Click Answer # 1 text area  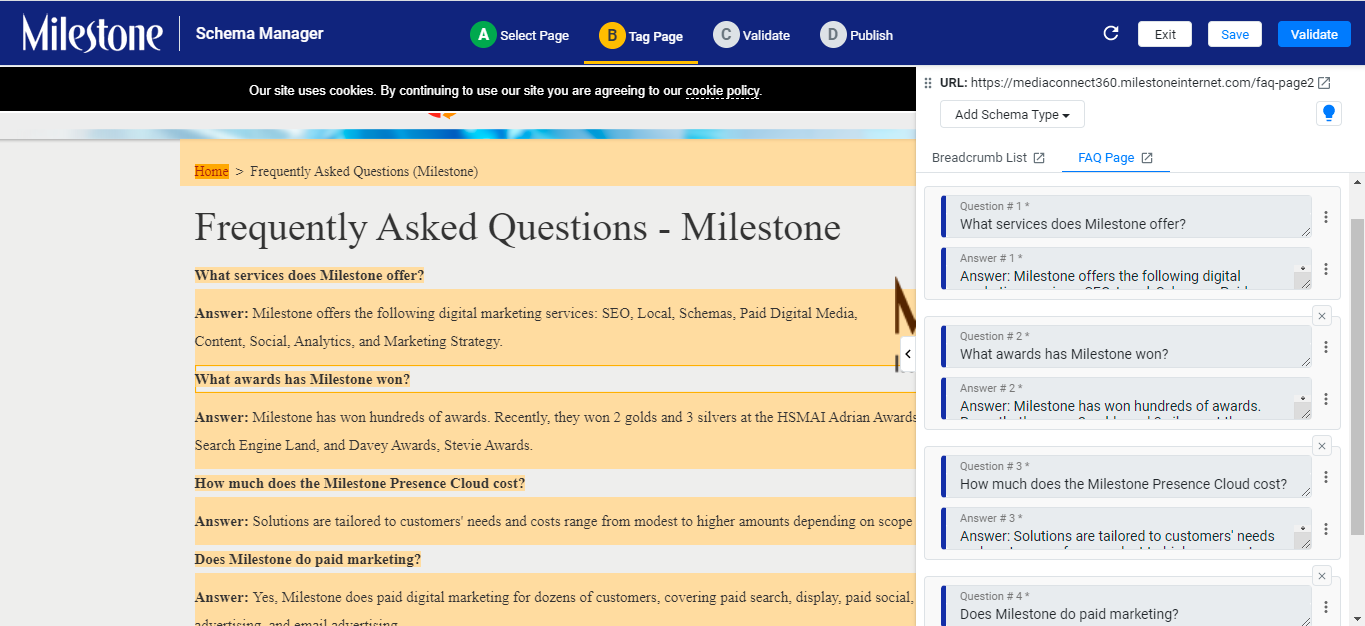(x=1126, y=268)
